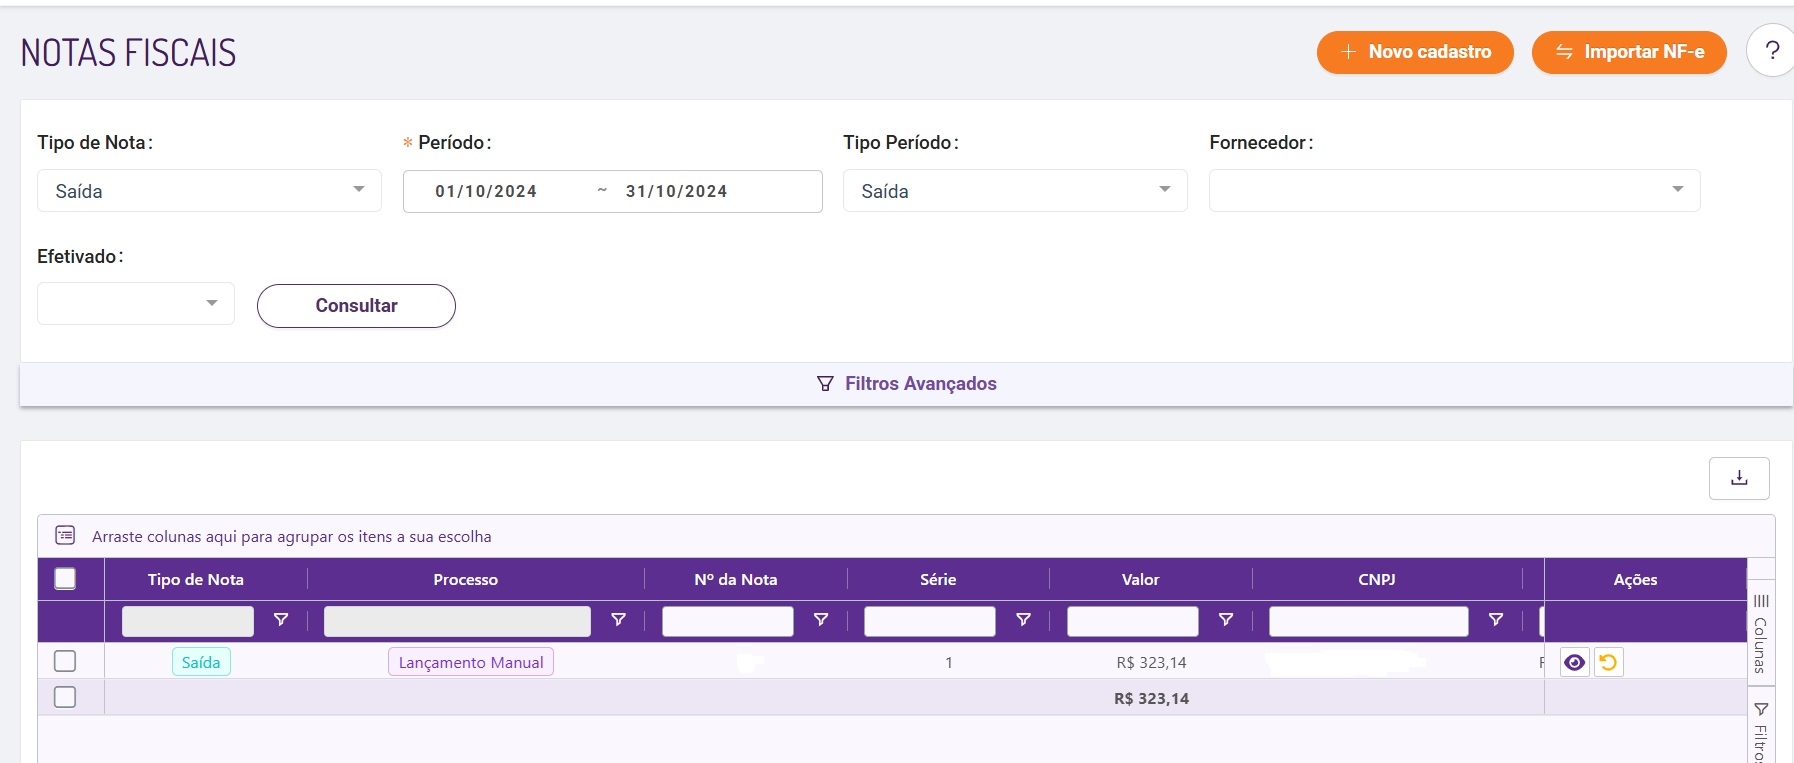Screen dimensions: 1794x763
Task: Toggle the select-all header checkbox
Action: pyautogui.click(x=65, y=579)
